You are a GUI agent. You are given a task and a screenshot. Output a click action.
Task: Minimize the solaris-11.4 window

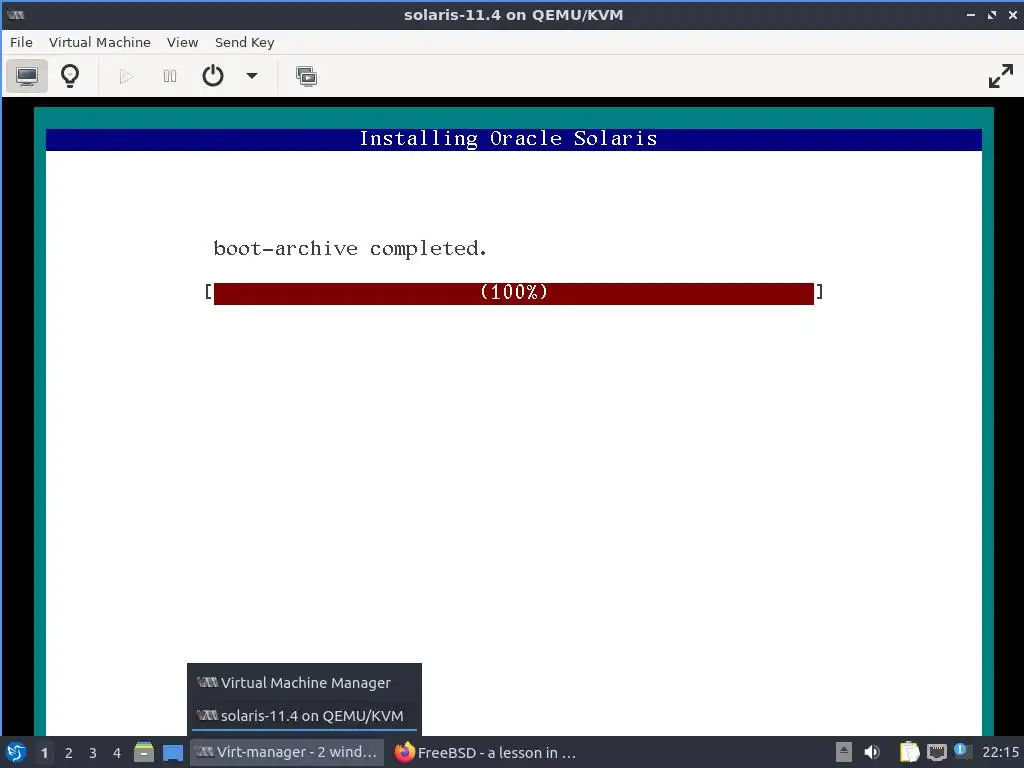click(970, 15)
